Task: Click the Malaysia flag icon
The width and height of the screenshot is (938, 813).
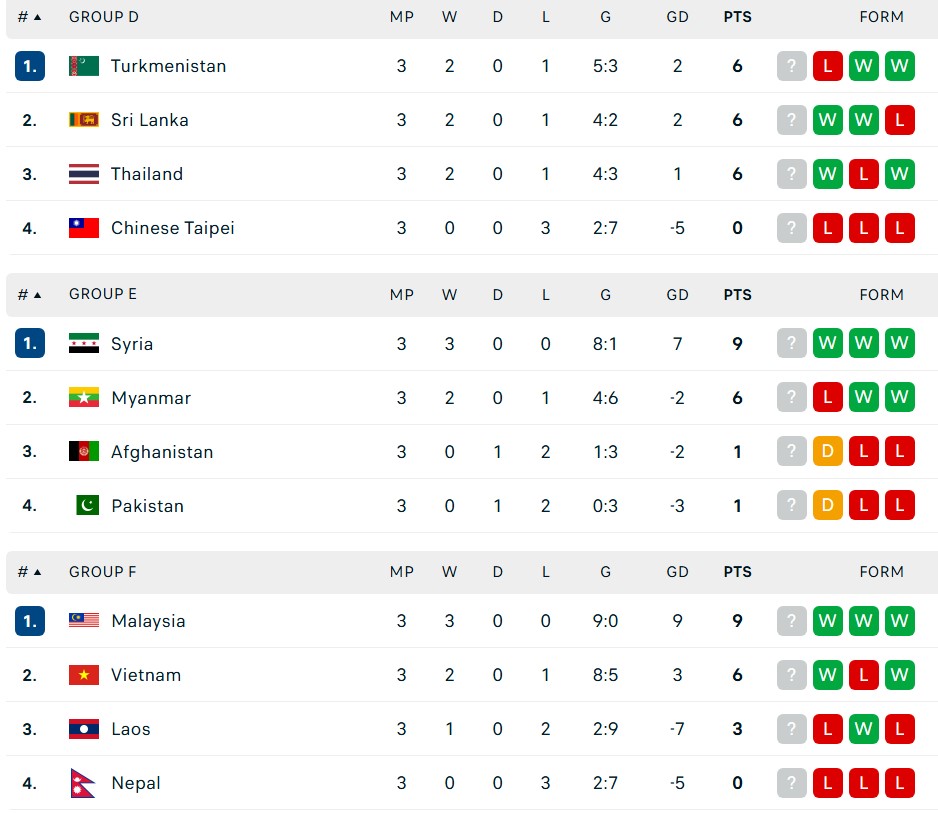Action: pos(84,621)
